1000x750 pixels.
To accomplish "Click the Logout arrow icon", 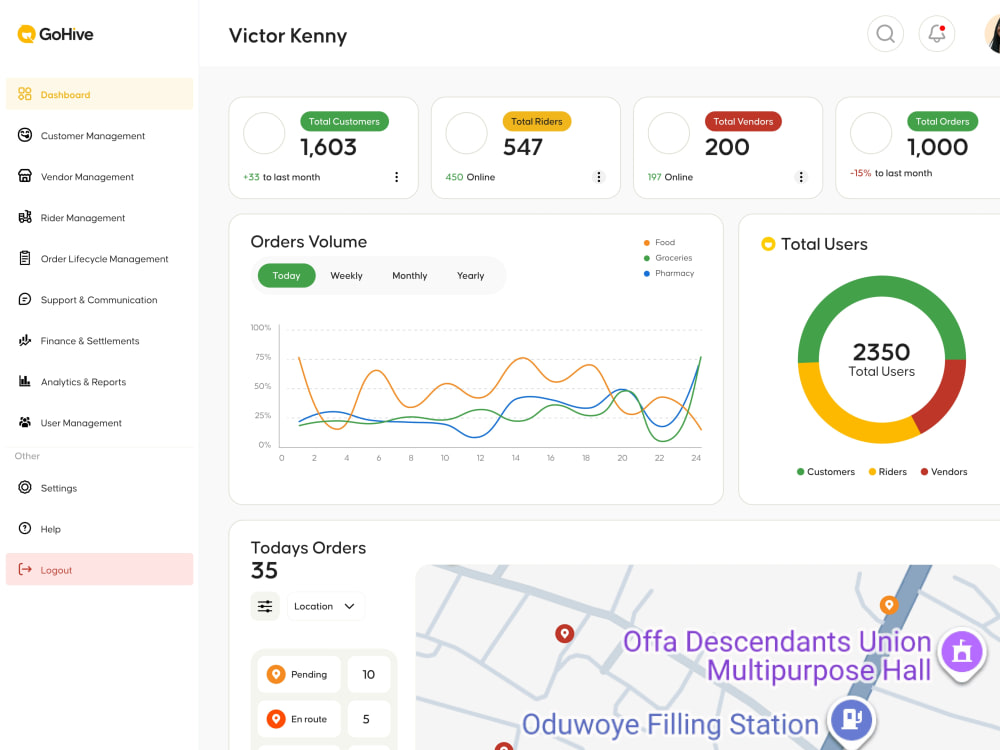I will [25, 570].
